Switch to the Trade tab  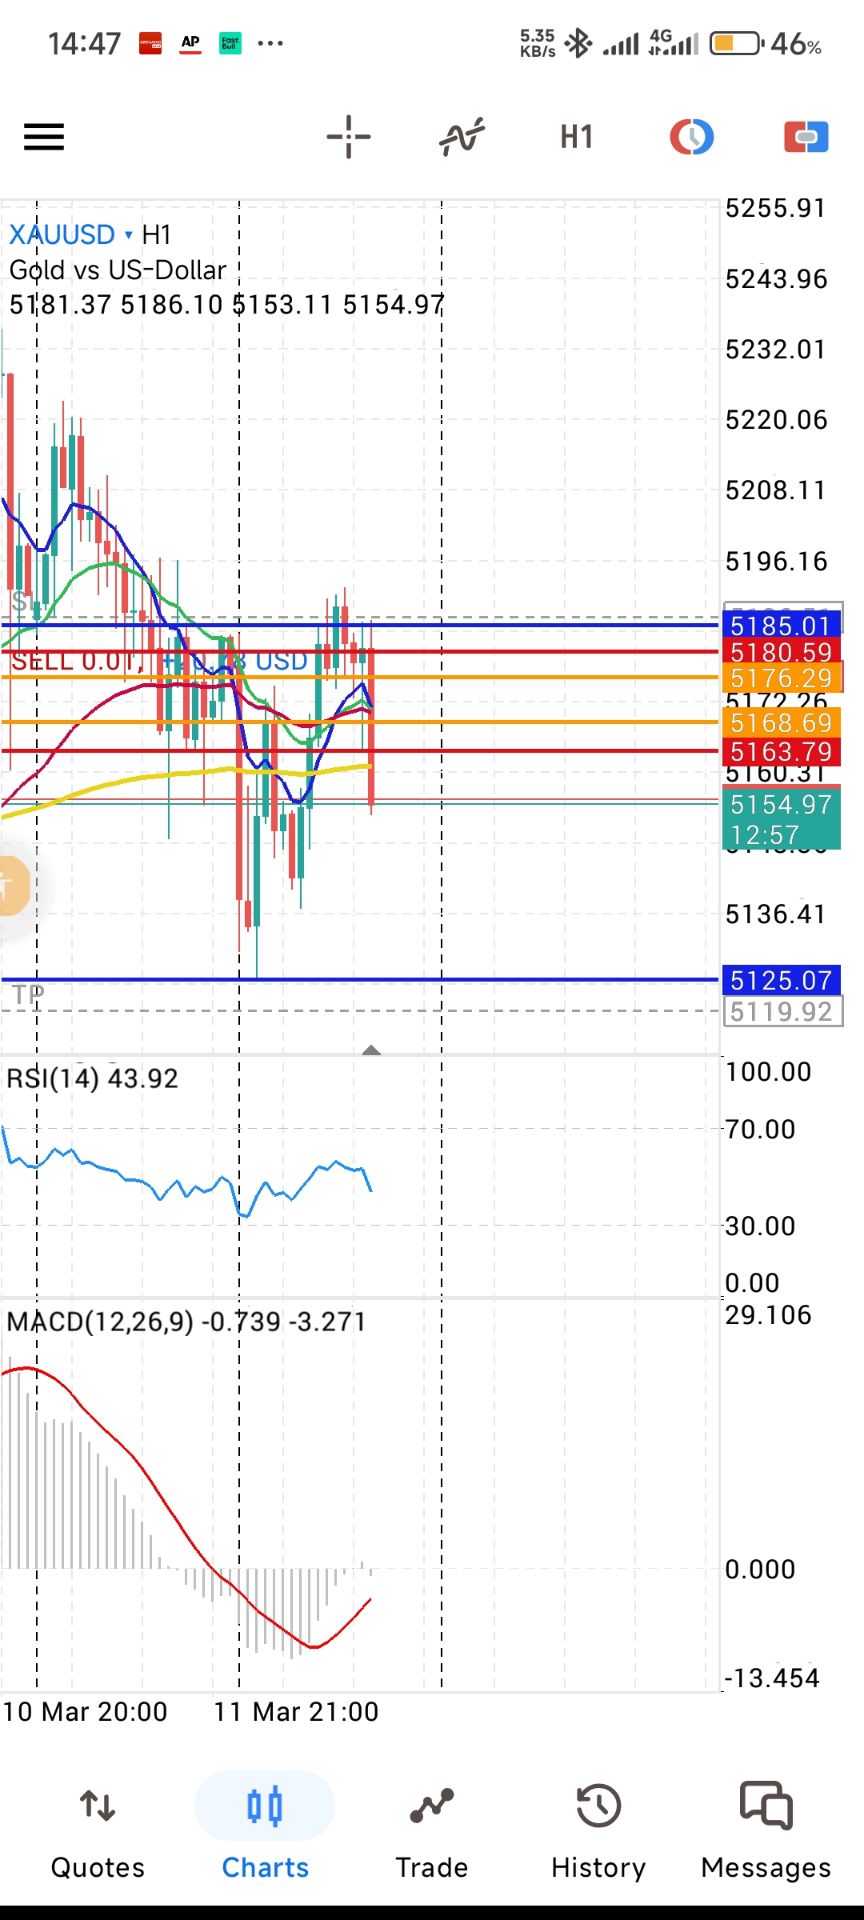431,1832
